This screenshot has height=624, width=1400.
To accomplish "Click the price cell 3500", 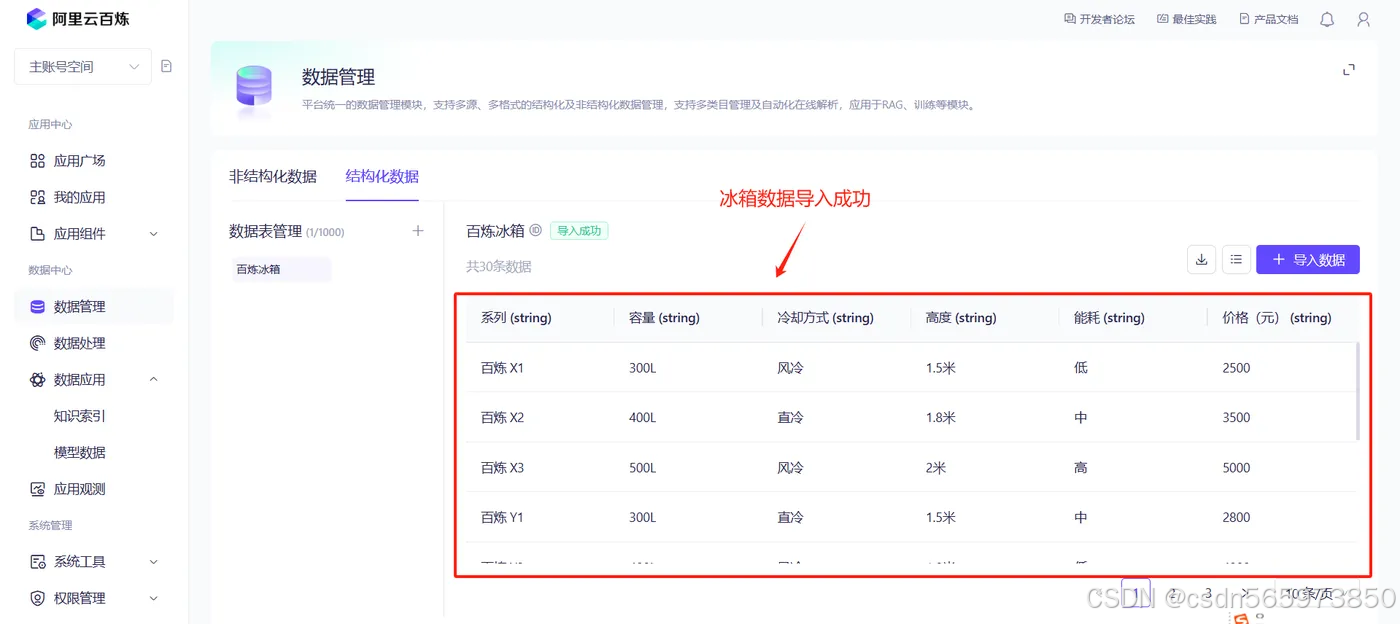I will pyautogui.click(x=1236, y=418).
